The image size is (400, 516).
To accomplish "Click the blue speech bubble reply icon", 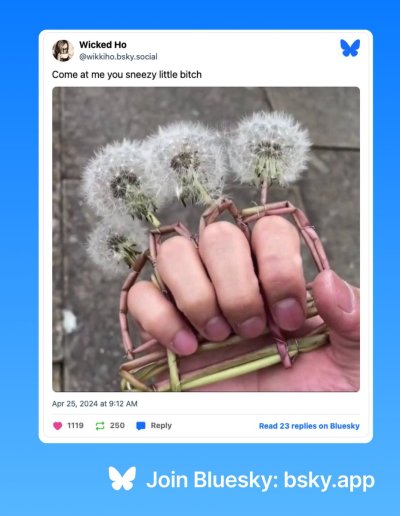I will tap(141, 426).
